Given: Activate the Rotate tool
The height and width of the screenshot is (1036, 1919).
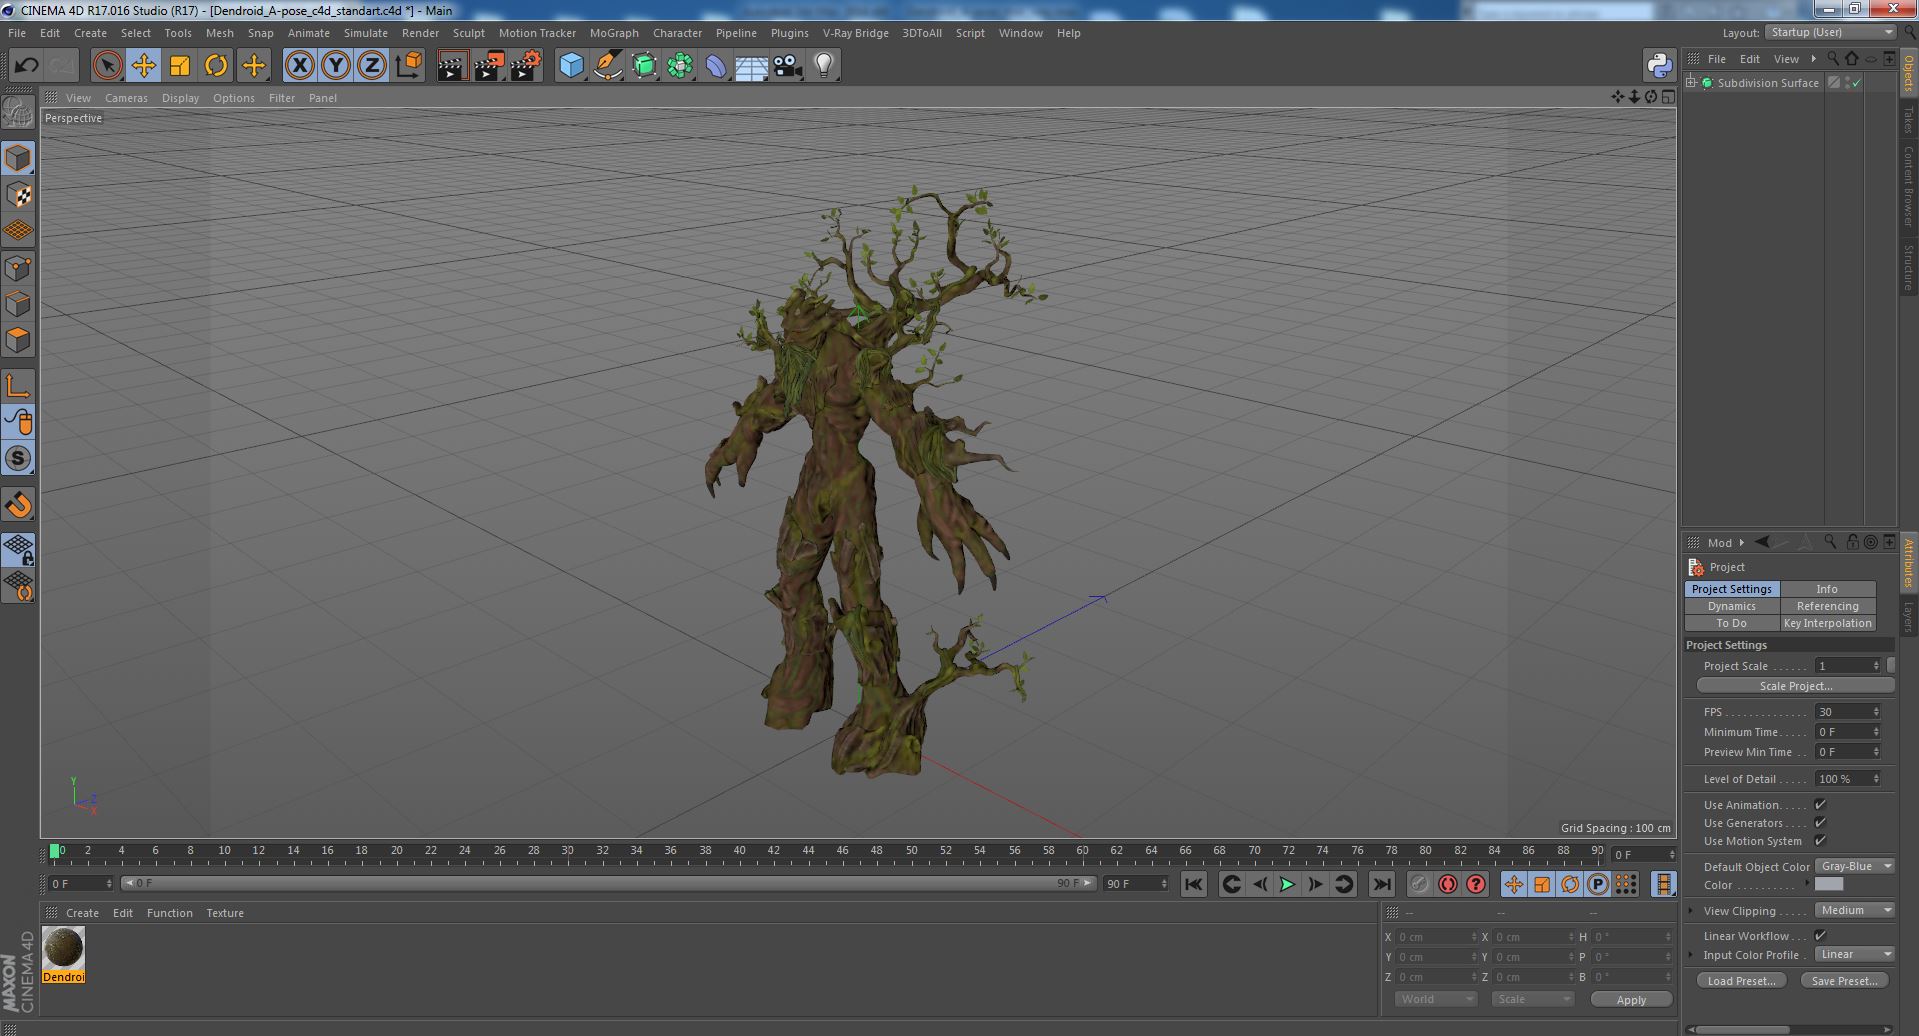Looking at the screenshot, I should pyautogui.click(x=216, y=66).
